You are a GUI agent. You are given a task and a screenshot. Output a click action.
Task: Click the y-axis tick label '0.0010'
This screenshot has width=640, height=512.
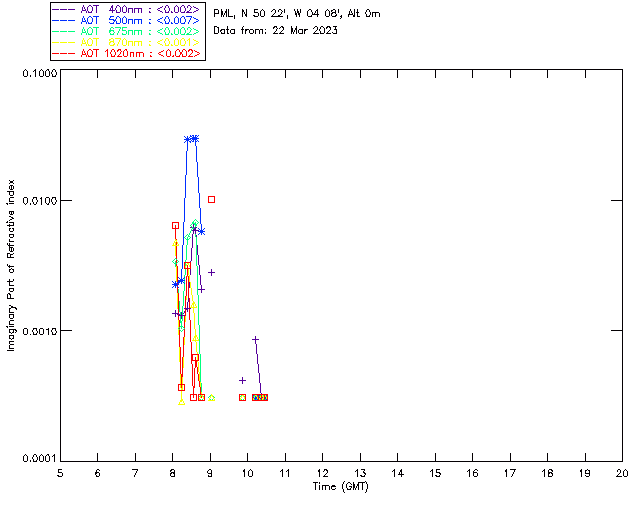pyautogui.click(x=40, y=331)
